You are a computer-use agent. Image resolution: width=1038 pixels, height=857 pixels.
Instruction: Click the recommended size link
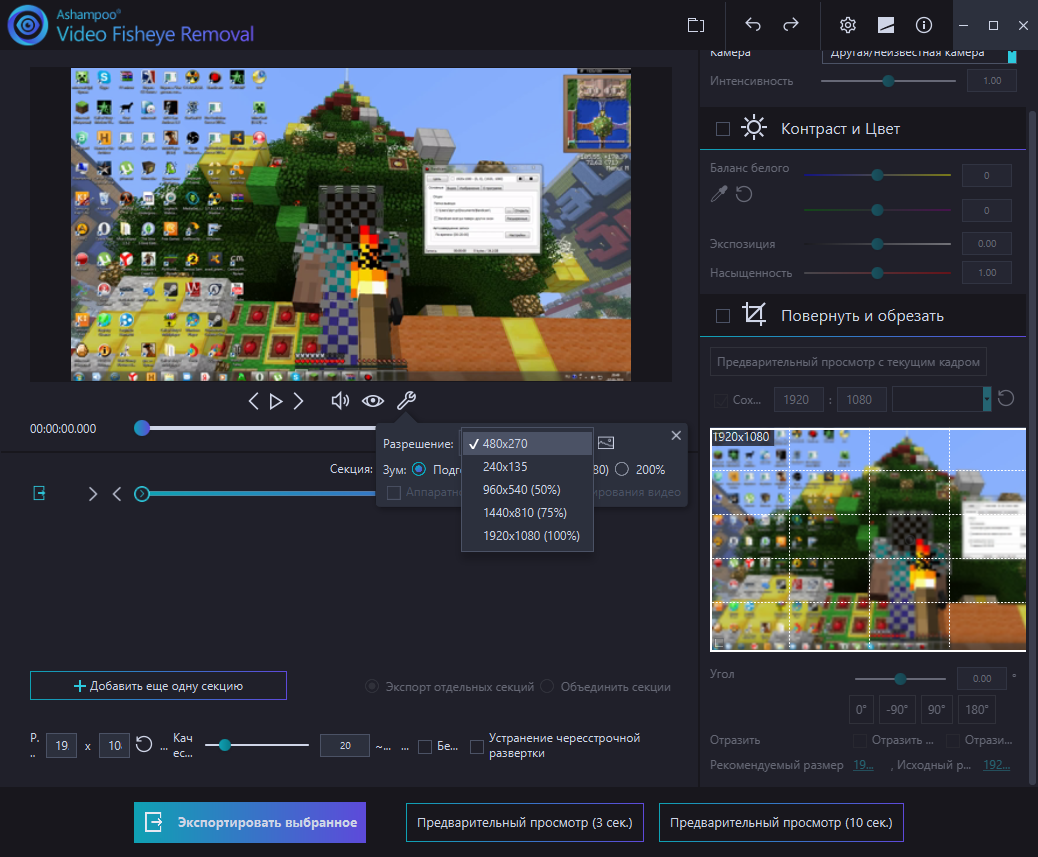click(863, 765)
